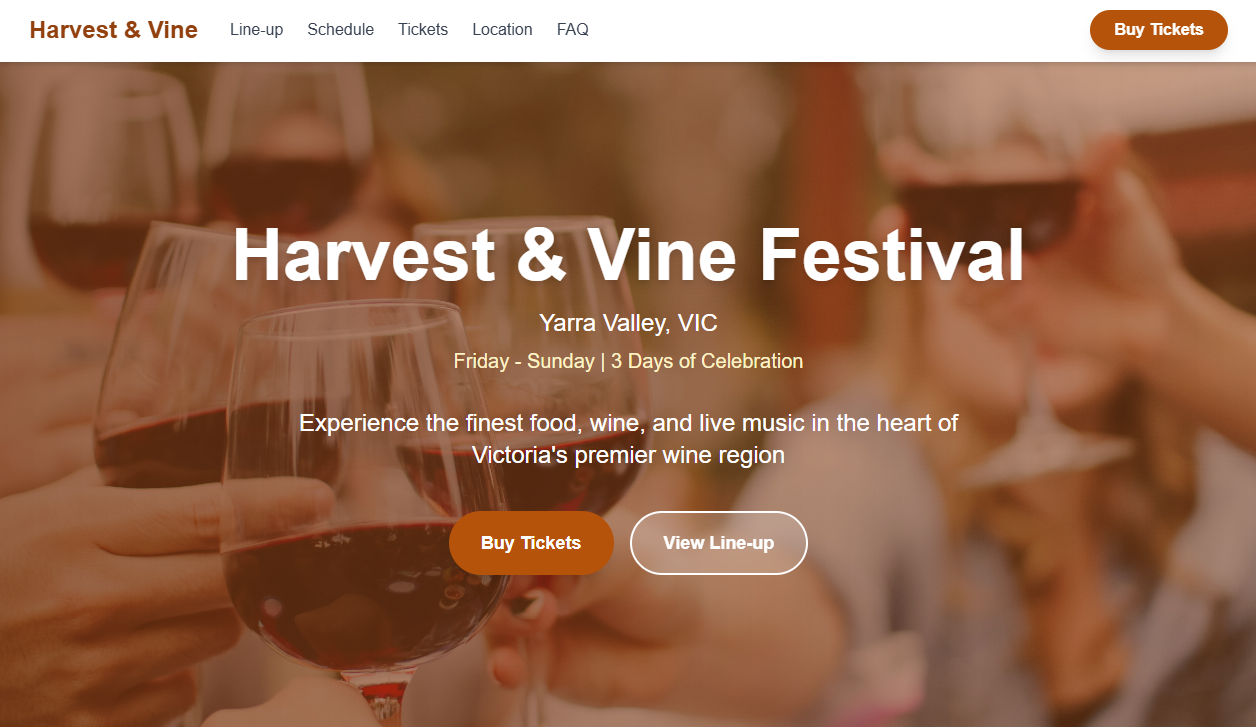The height and width of the screenshot is (727, 1256).
Task: Open ticket purchase from the banner
Action: pyautogui.click(x=531, y=542)
